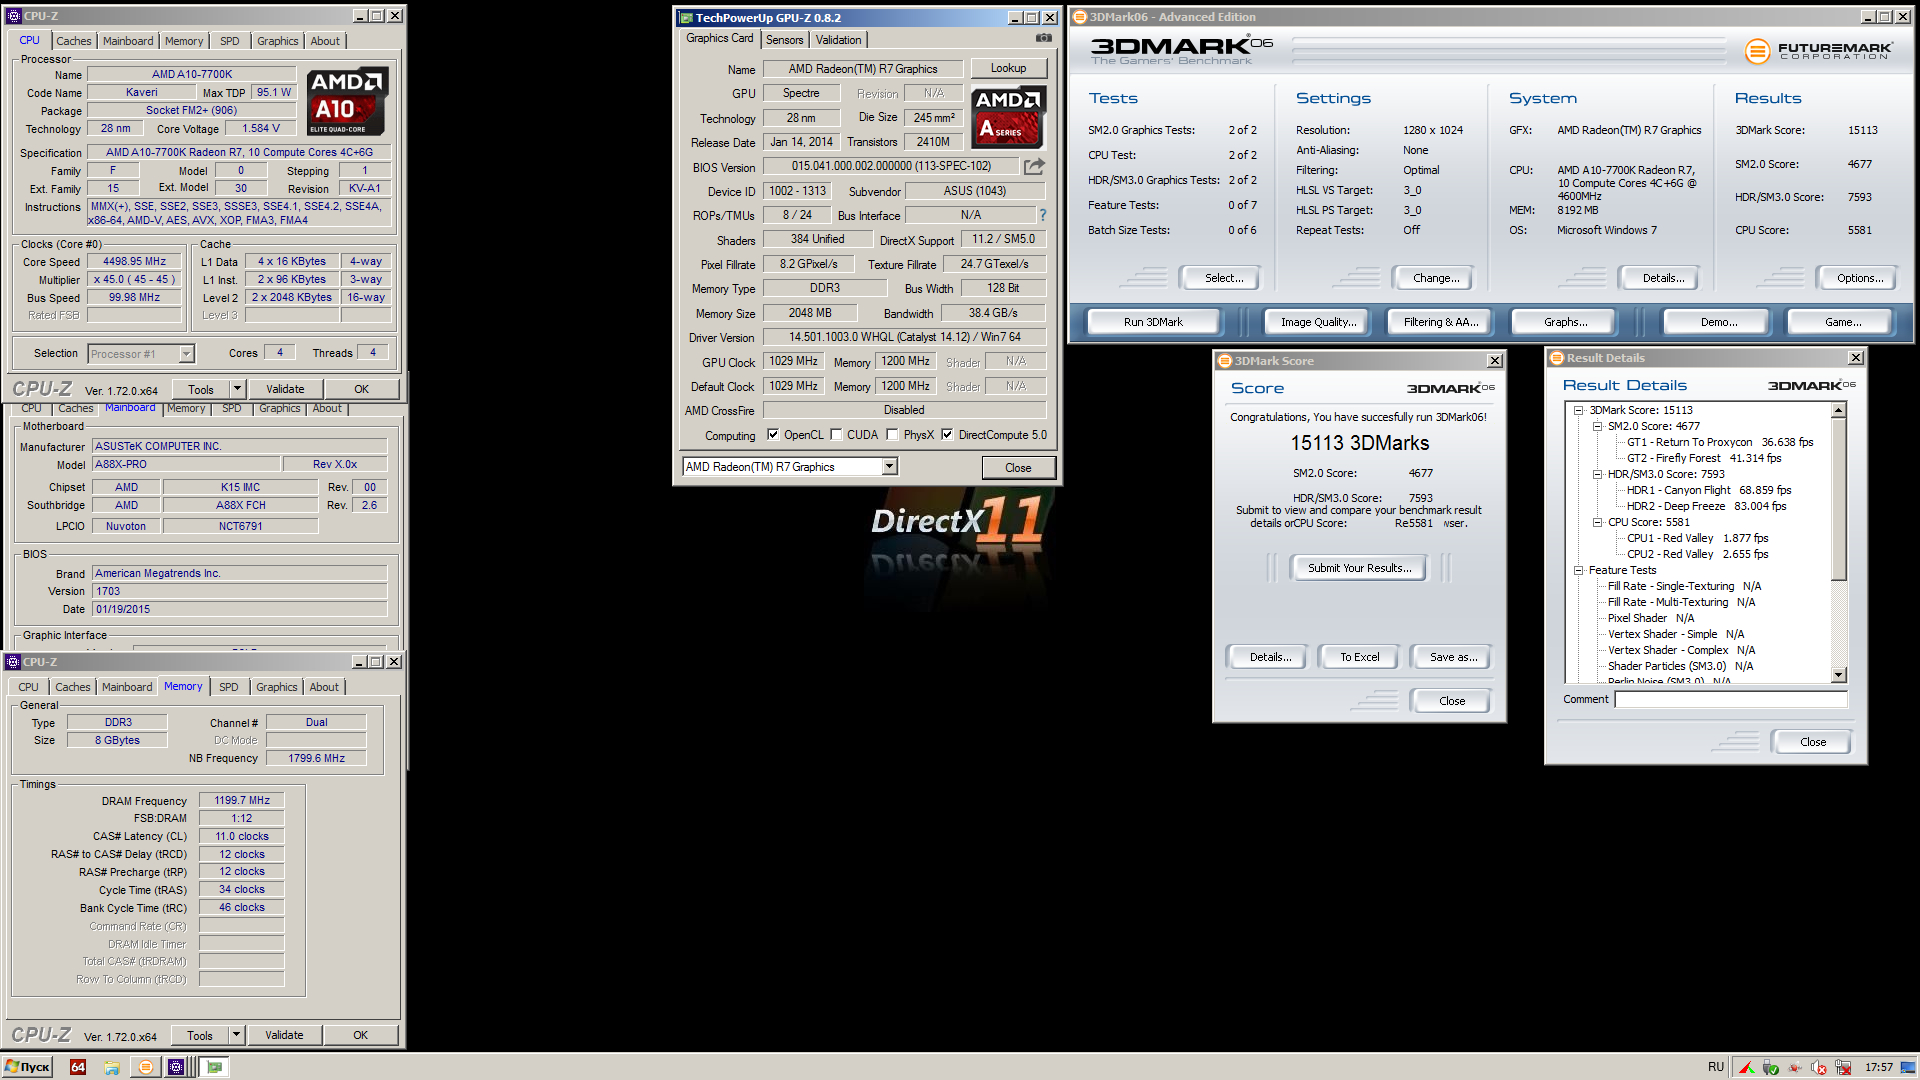Activate the GPU-Z taskbar button
Image resolution: width=1920 pixels, height=1080 pixels.
(213, 1067)
